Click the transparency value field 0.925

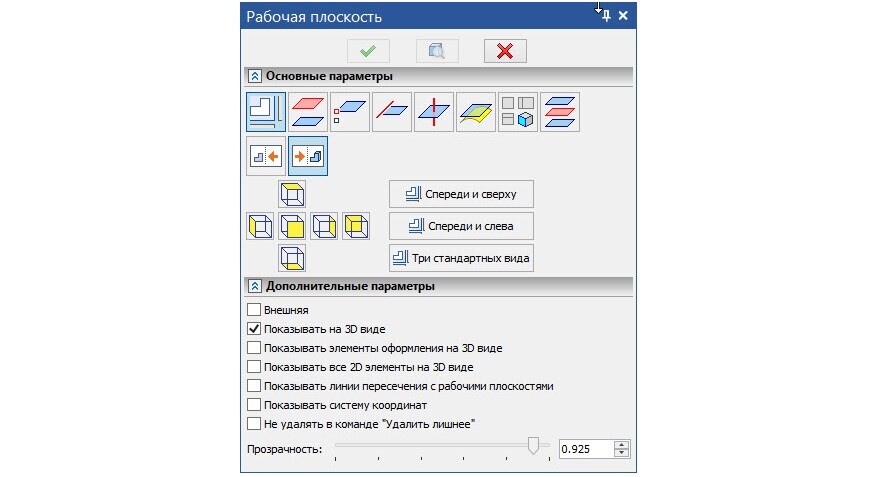pyautogui.click(x=586, y=449)
